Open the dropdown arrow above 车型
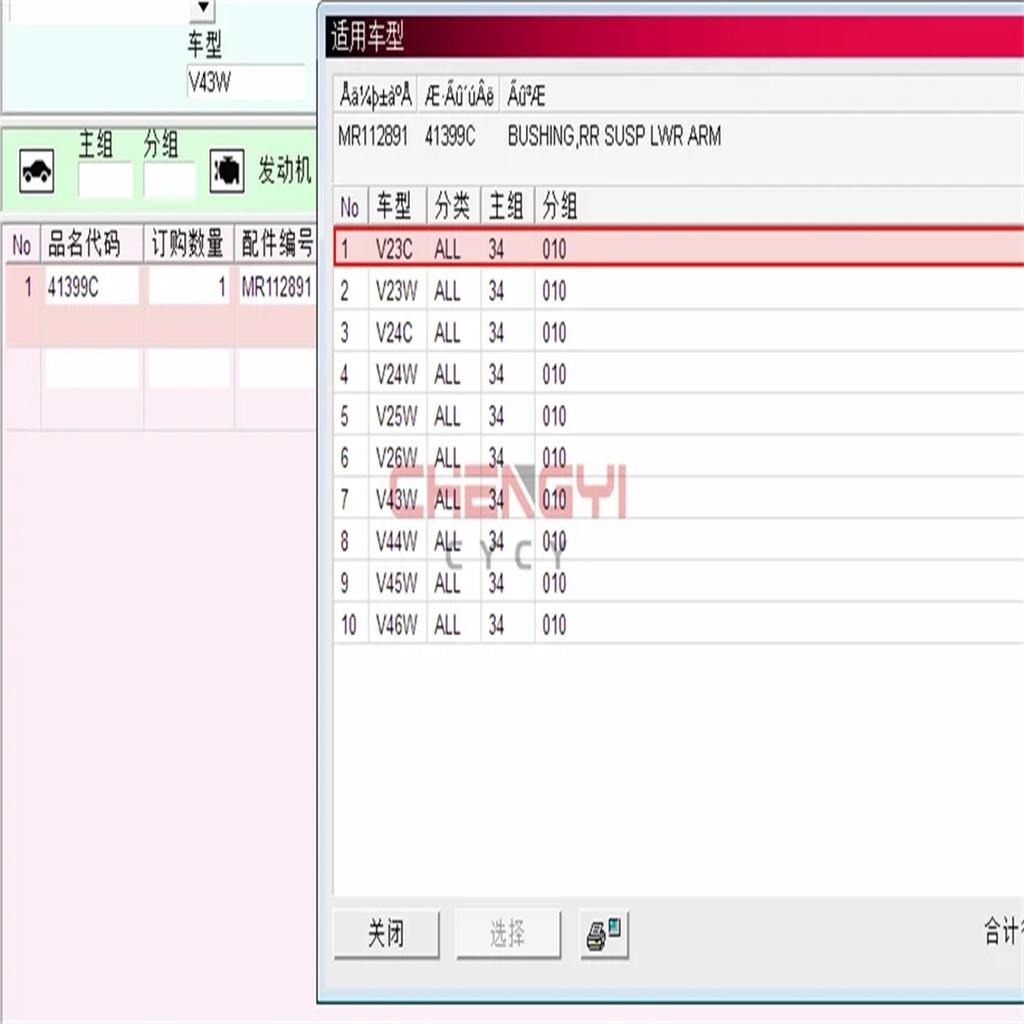The width and height of the screenshot is (1024, 1024). [x=202, y=9]
